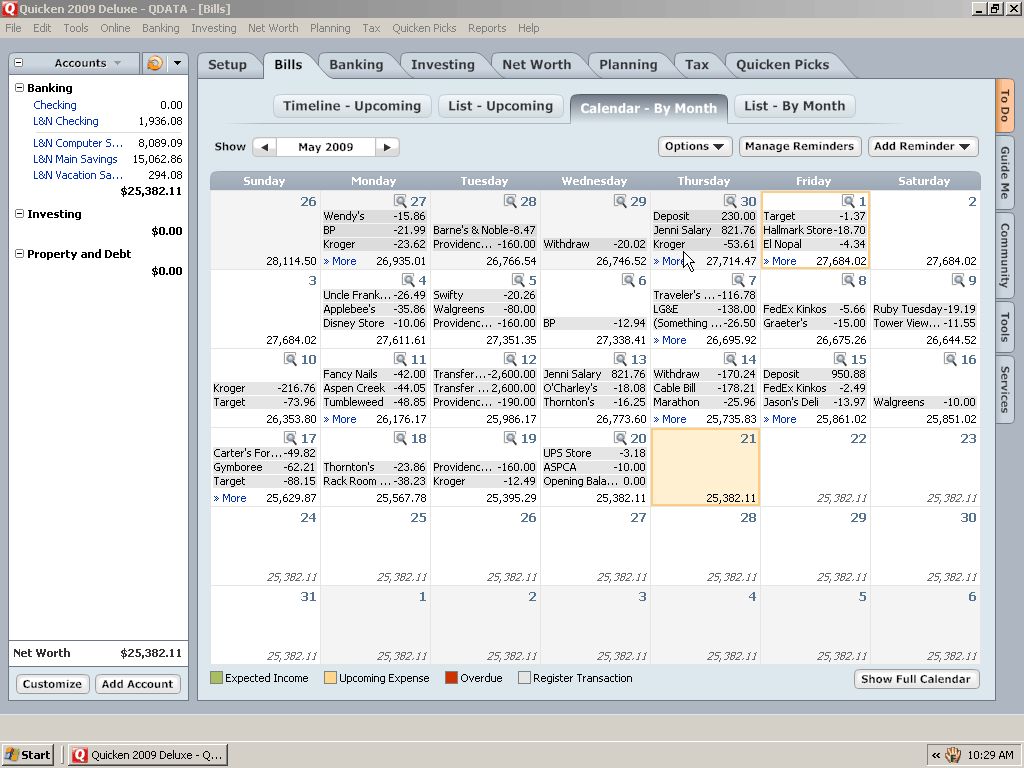Select the Cable Bill -178.21 transaction
The image size is (1024, 768).
(704, 388)
